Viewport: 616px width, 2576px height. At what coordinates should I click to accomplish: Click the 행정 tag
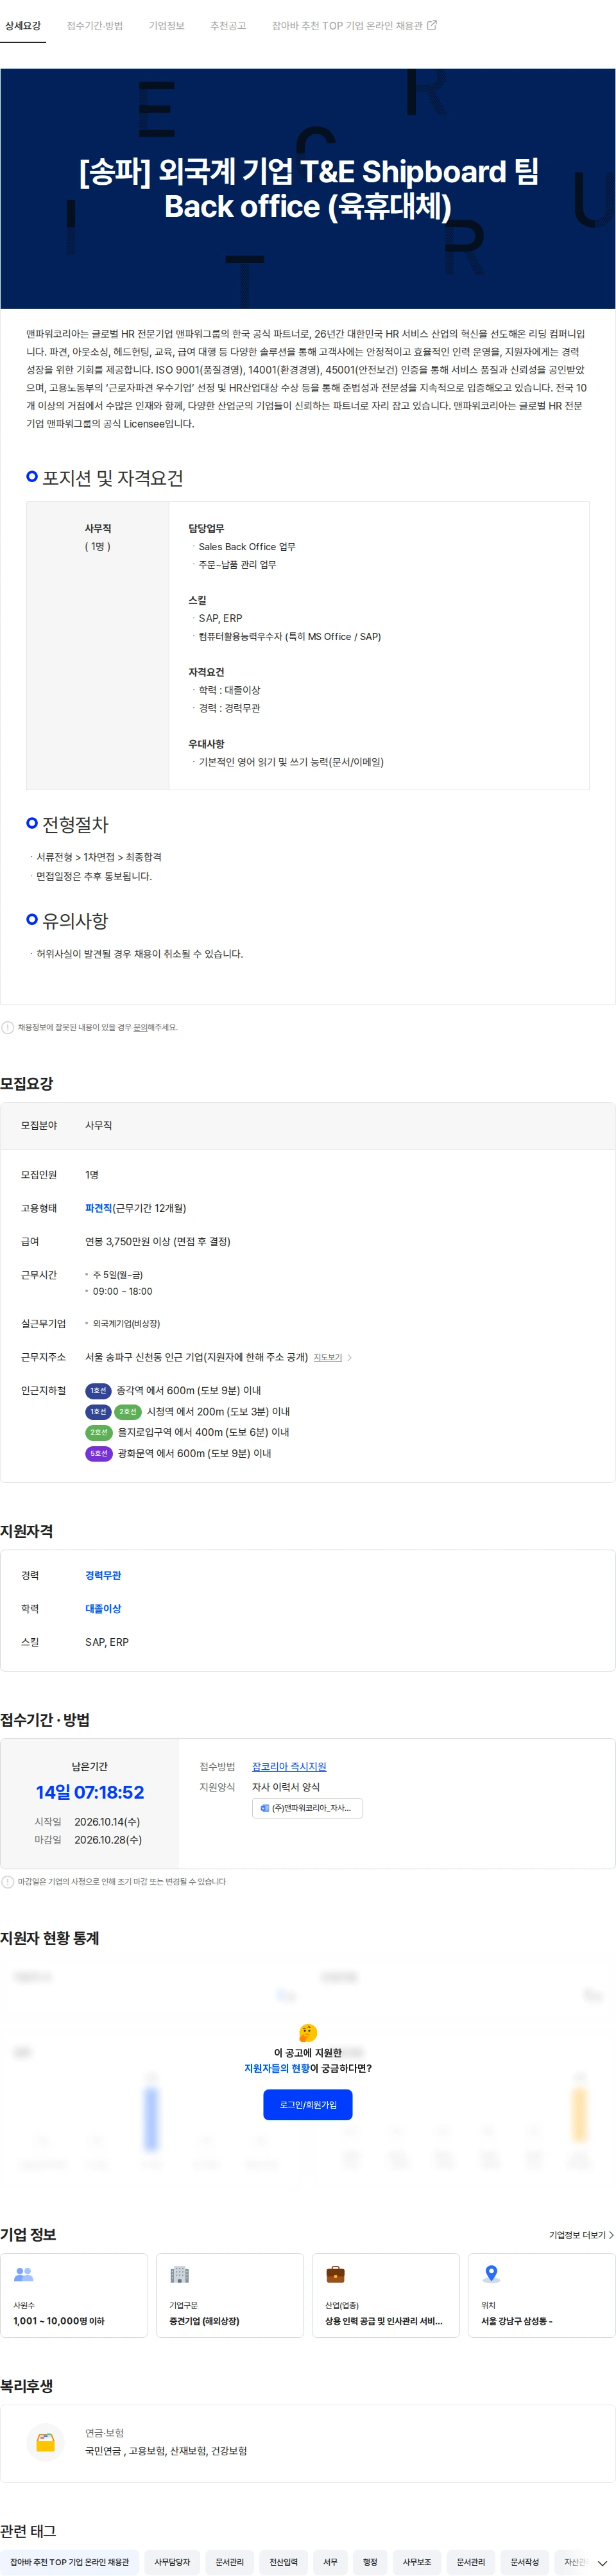pyautogui.click(x=370, y=2561)
